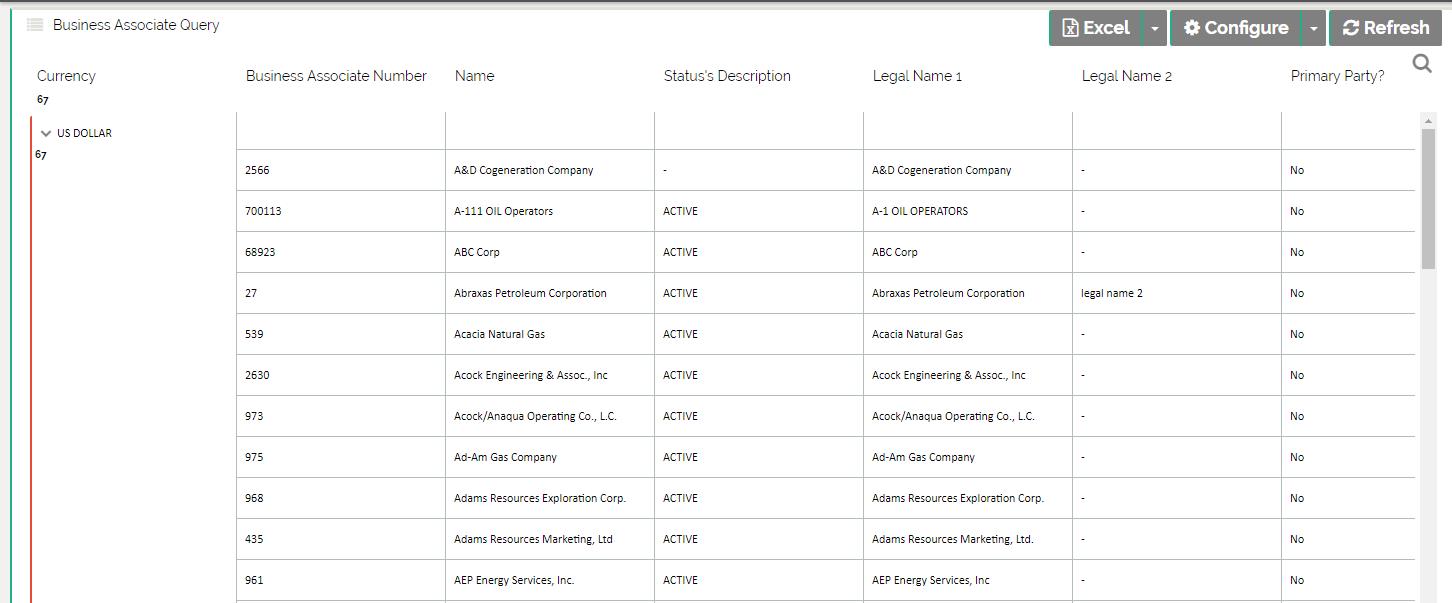Viewport: 1452px width, 603px height.
Task: Click the Primary Party? column header
Action: coord(1337,76)
